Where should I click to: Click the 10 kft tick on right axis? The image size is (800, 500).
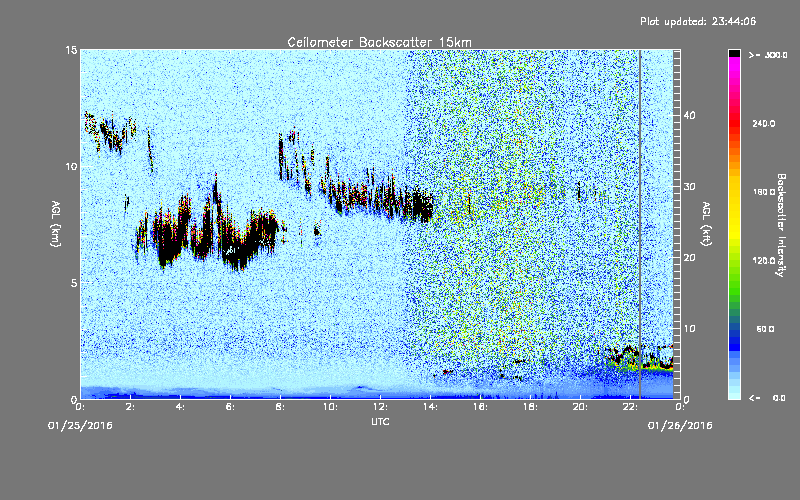click(x=689, y=329)
